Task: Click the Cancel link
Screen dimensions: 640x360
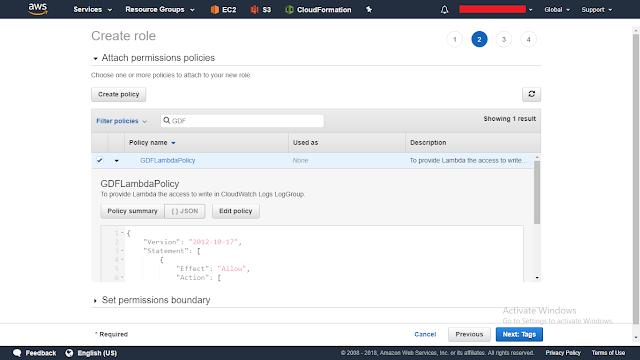Action: tap(425, 334)
